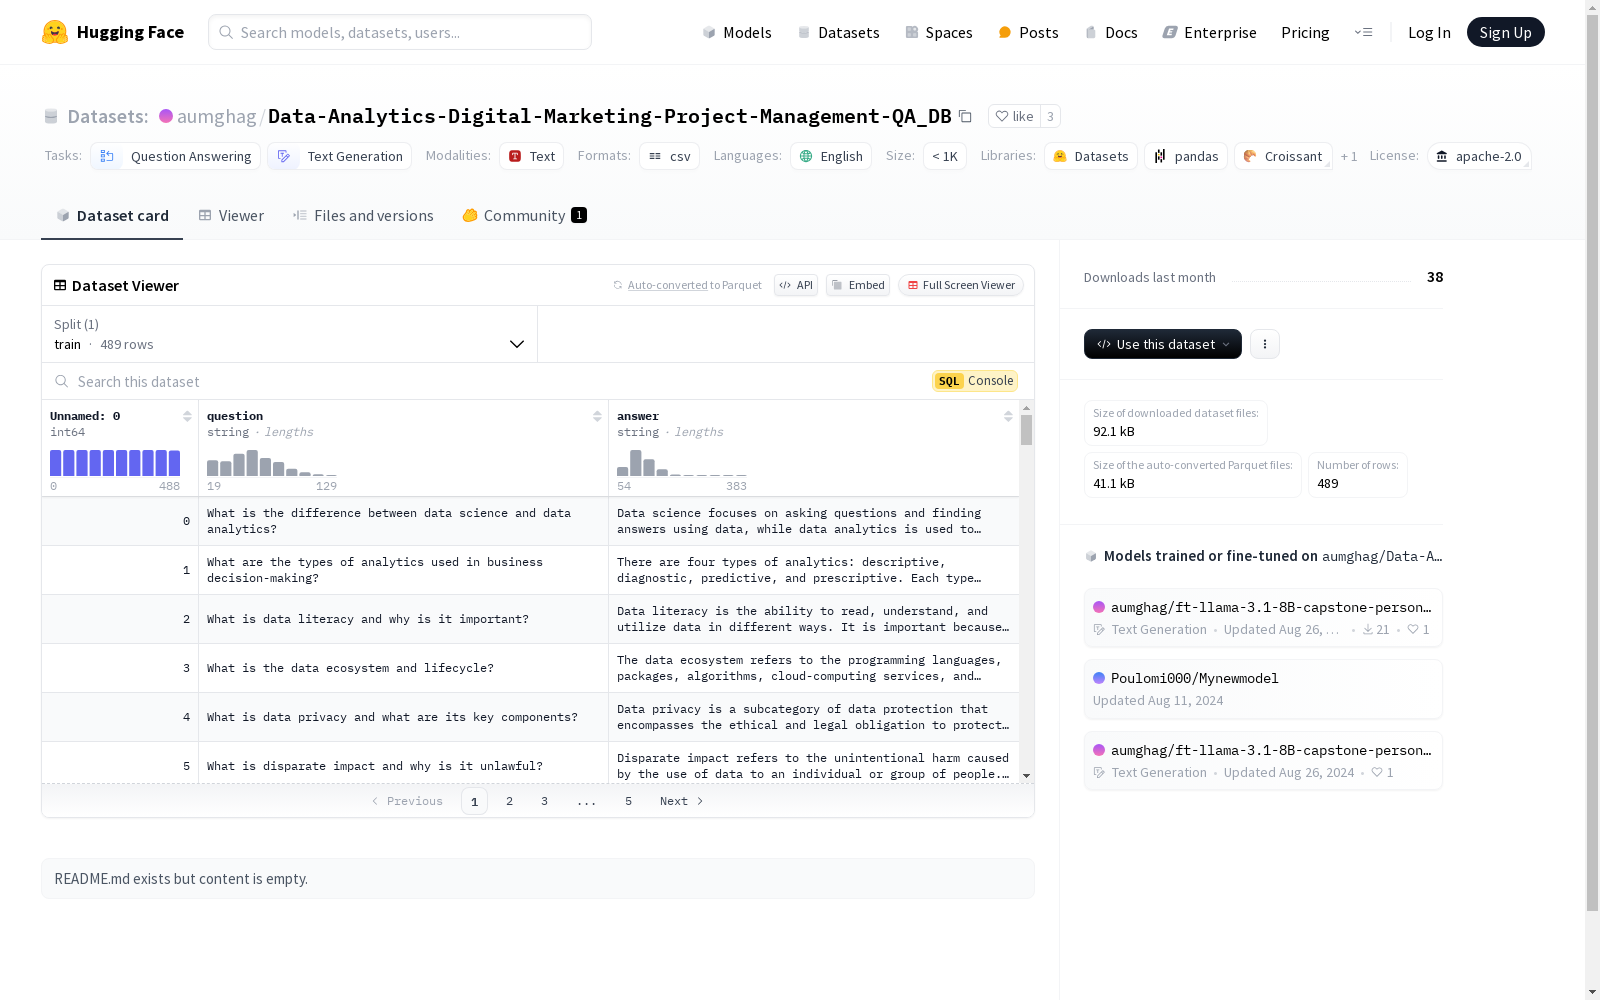Sort the question column
Screen dimensions: 1600x1000
click(x=597, y=416)
